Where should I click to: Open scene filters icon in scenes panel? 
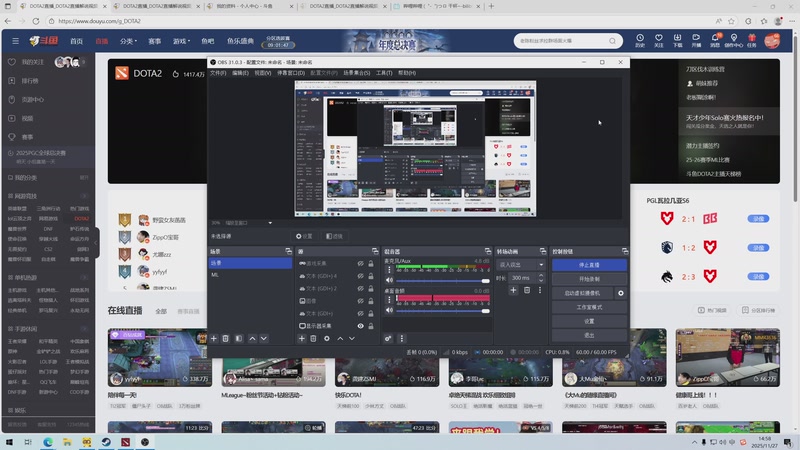pyautogui.click(x=239, y=338)
